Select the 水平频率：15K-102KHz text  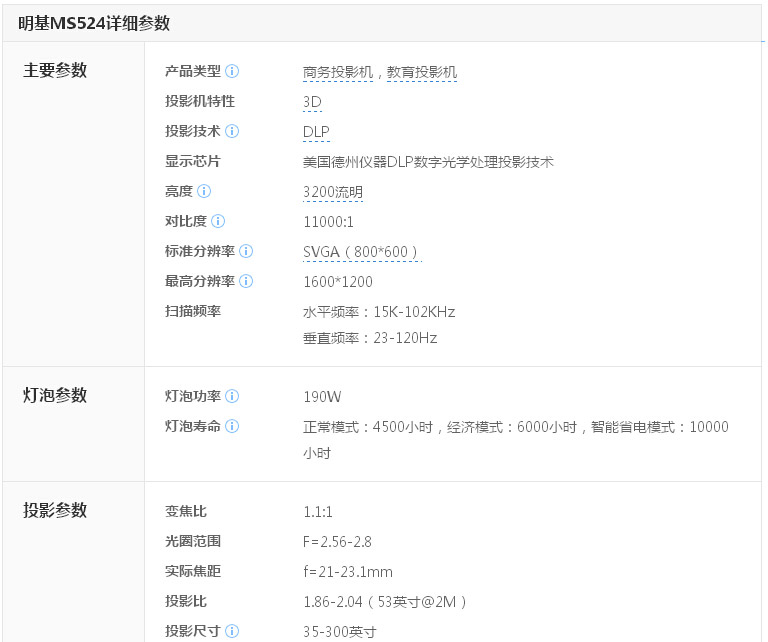[x=379, y=312]
